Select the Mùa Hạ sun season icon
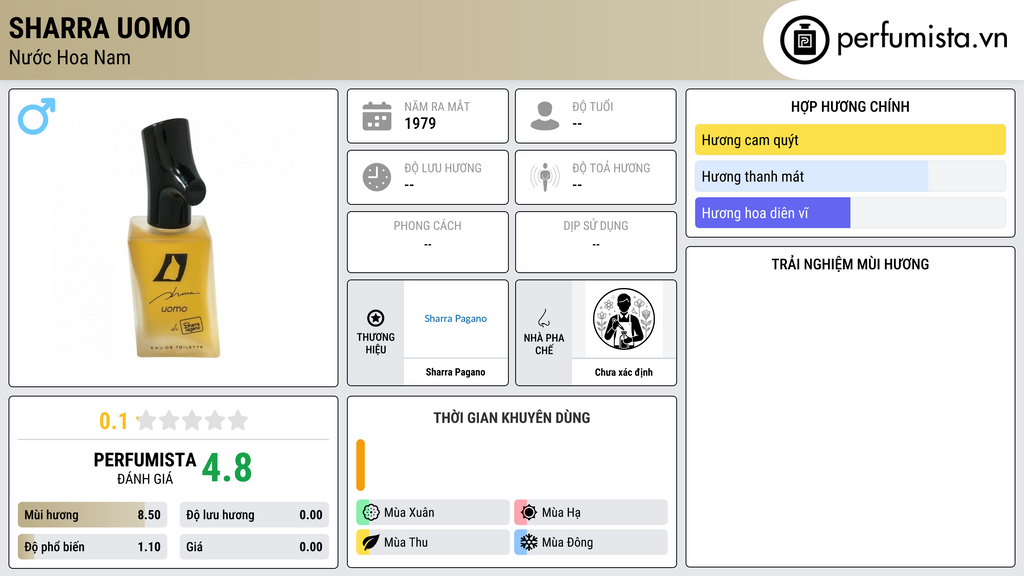1024x576 pixels. click(529, 513)
